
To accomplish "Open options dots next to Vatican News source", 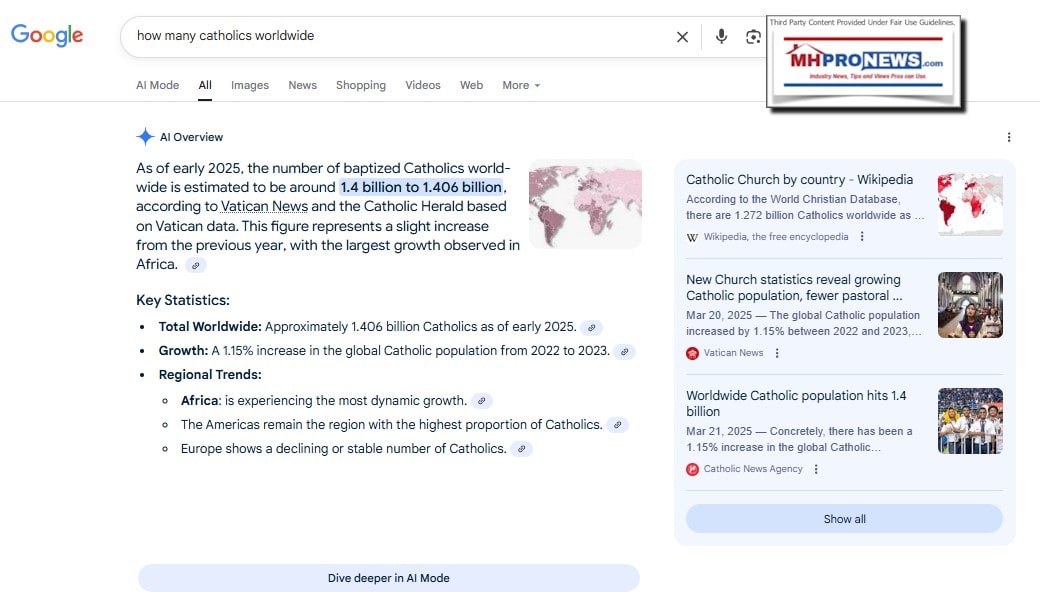I will pos(777,353).
